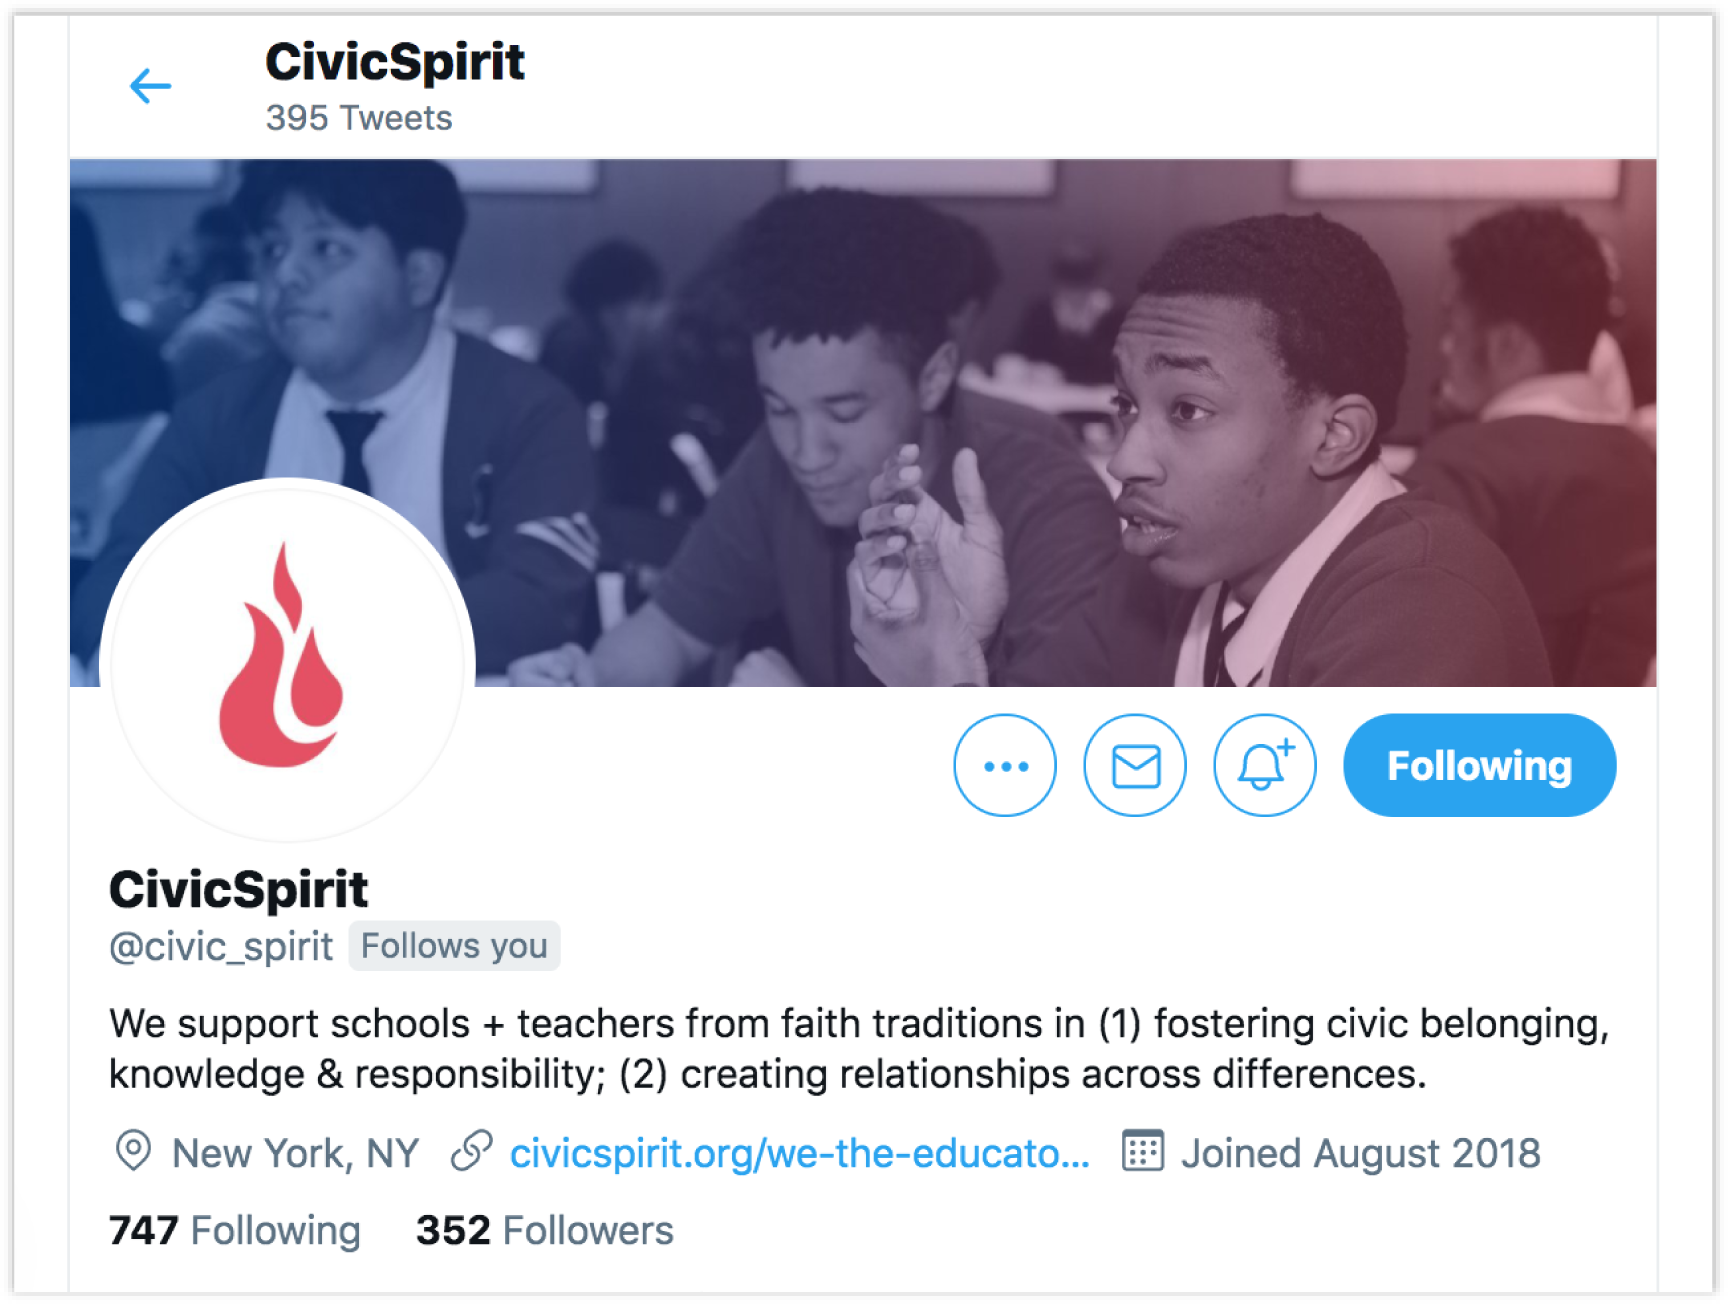Select the @civic_spirit handle text
The image size is (1728, 1304).
tap(221, 946)
